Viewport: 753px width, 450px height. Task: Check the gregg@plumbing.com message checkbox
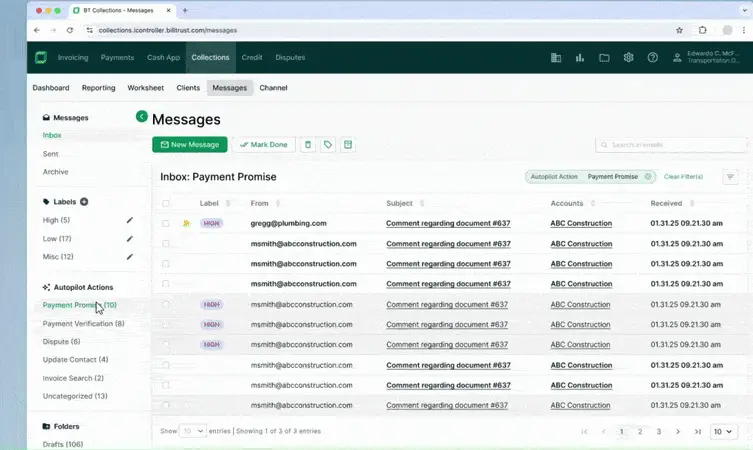[x=166, y=223]
